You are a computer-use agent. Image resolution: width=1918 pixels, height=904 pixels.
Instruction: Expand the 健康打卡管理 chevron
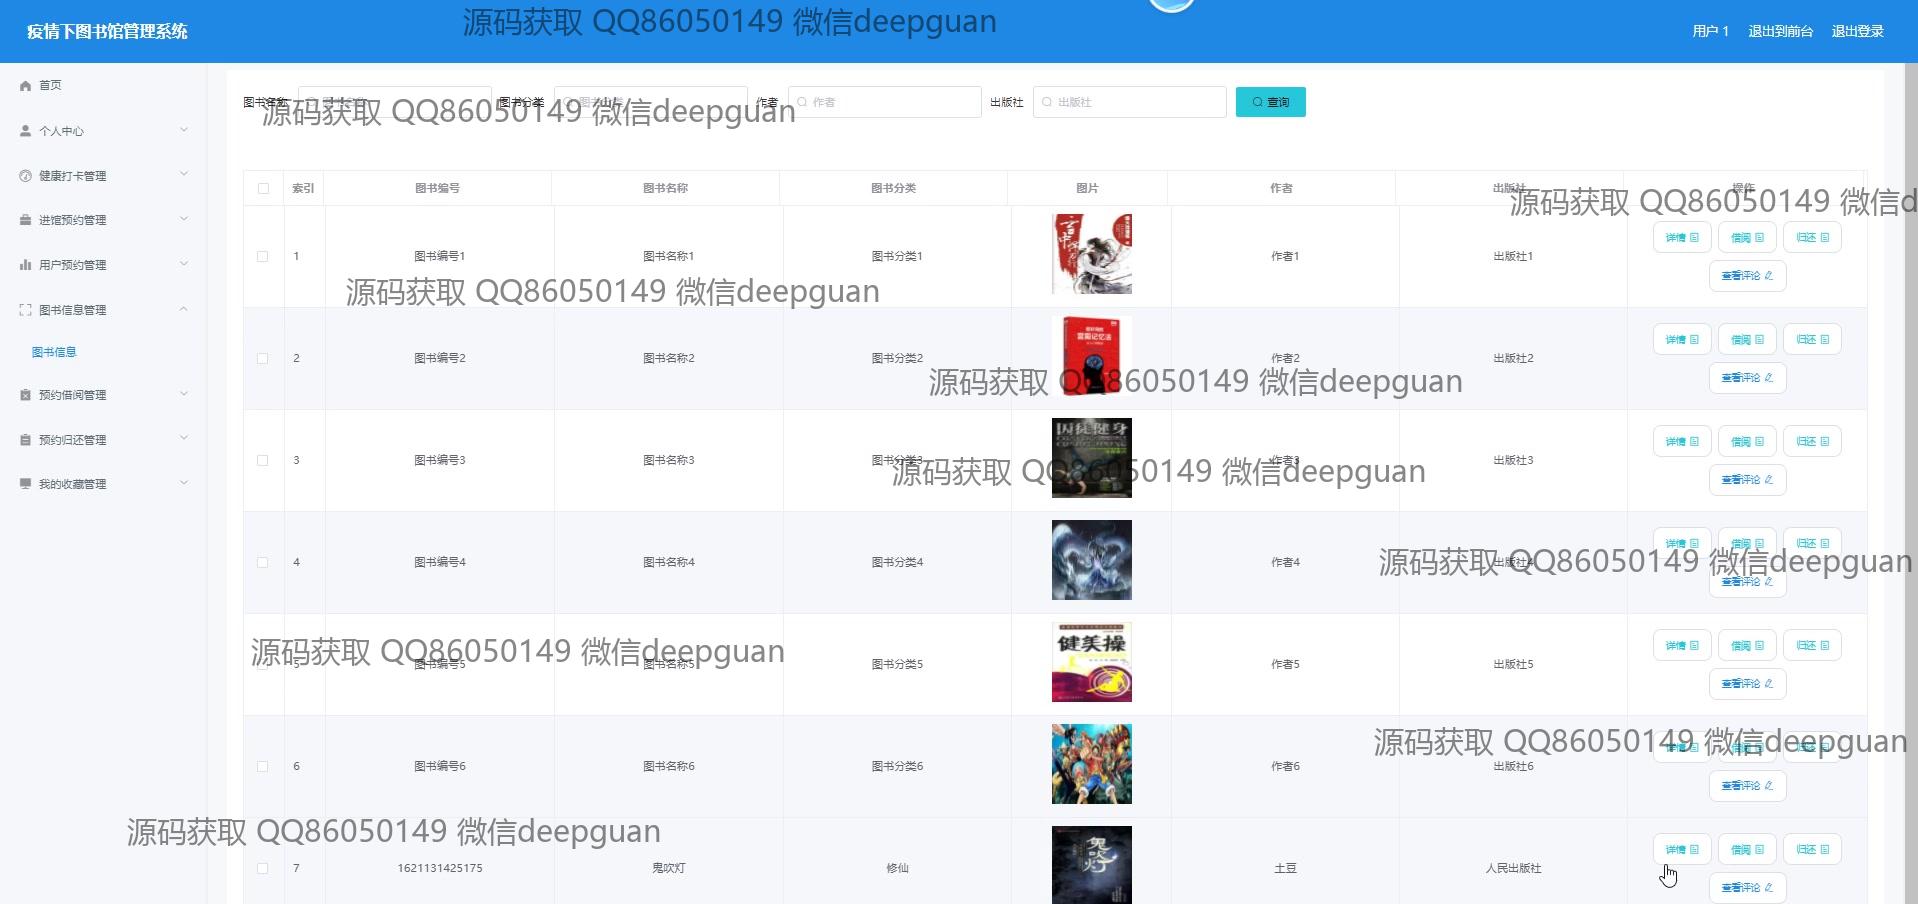[184, 175]
